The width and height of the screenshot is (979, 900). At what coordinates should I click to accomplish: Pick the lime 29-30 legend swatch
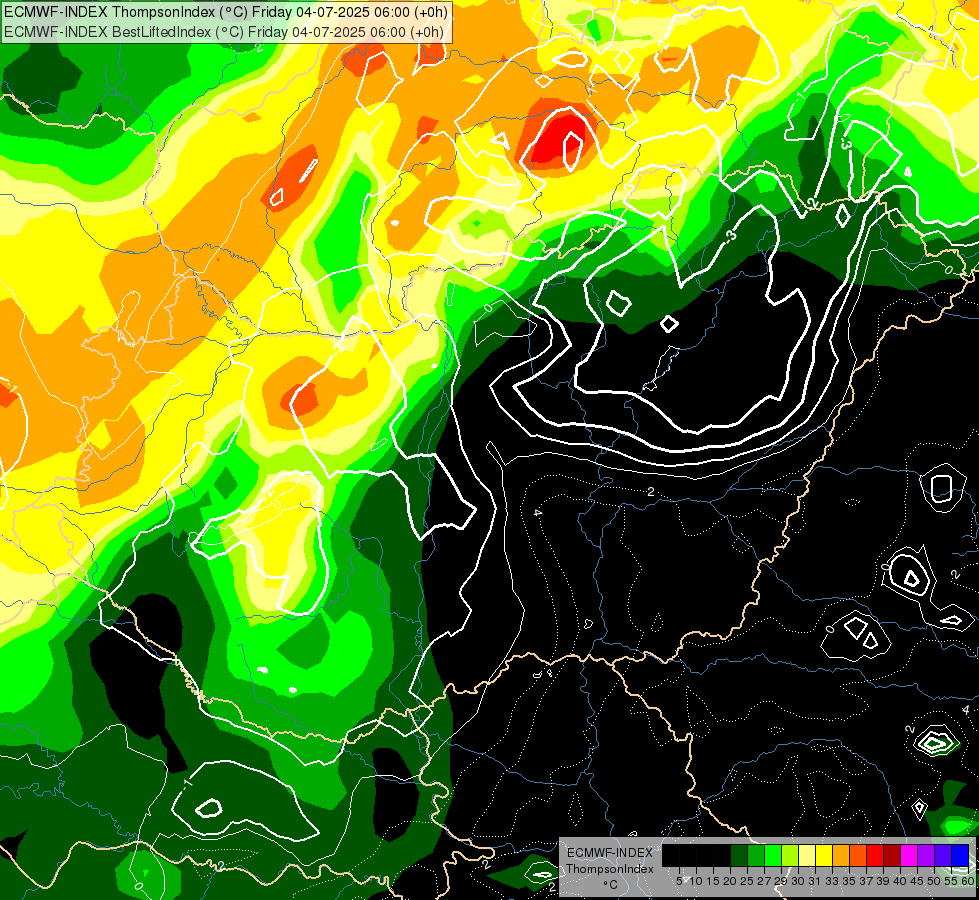[790, 855]
